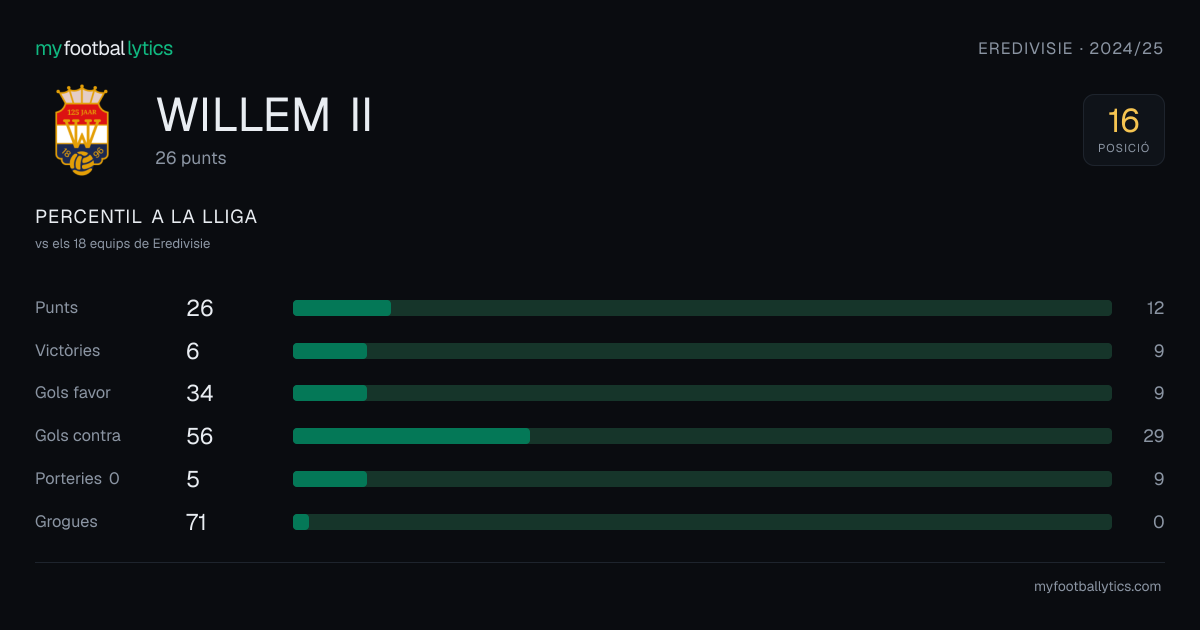Click the Grogues percentile bar
Screen dimensions: 1200x630
(x=702, y=522)
